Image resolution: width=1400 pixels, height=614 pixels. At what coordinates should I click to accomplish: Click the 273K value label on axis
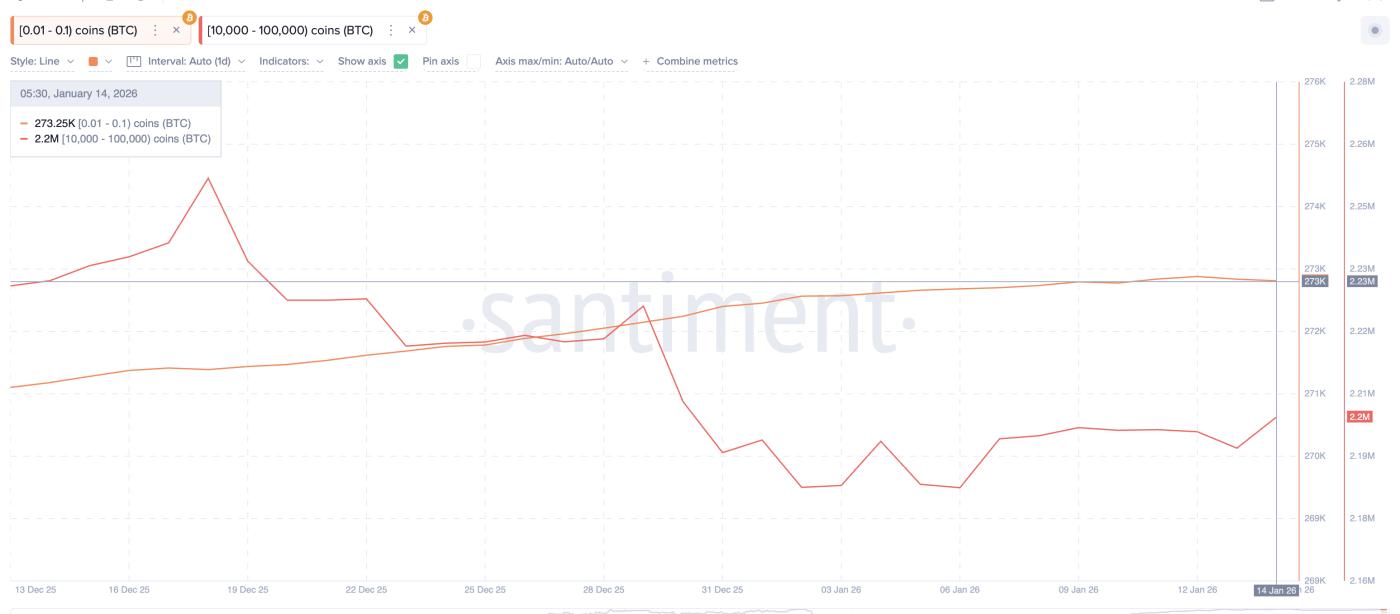point(1314,282)
